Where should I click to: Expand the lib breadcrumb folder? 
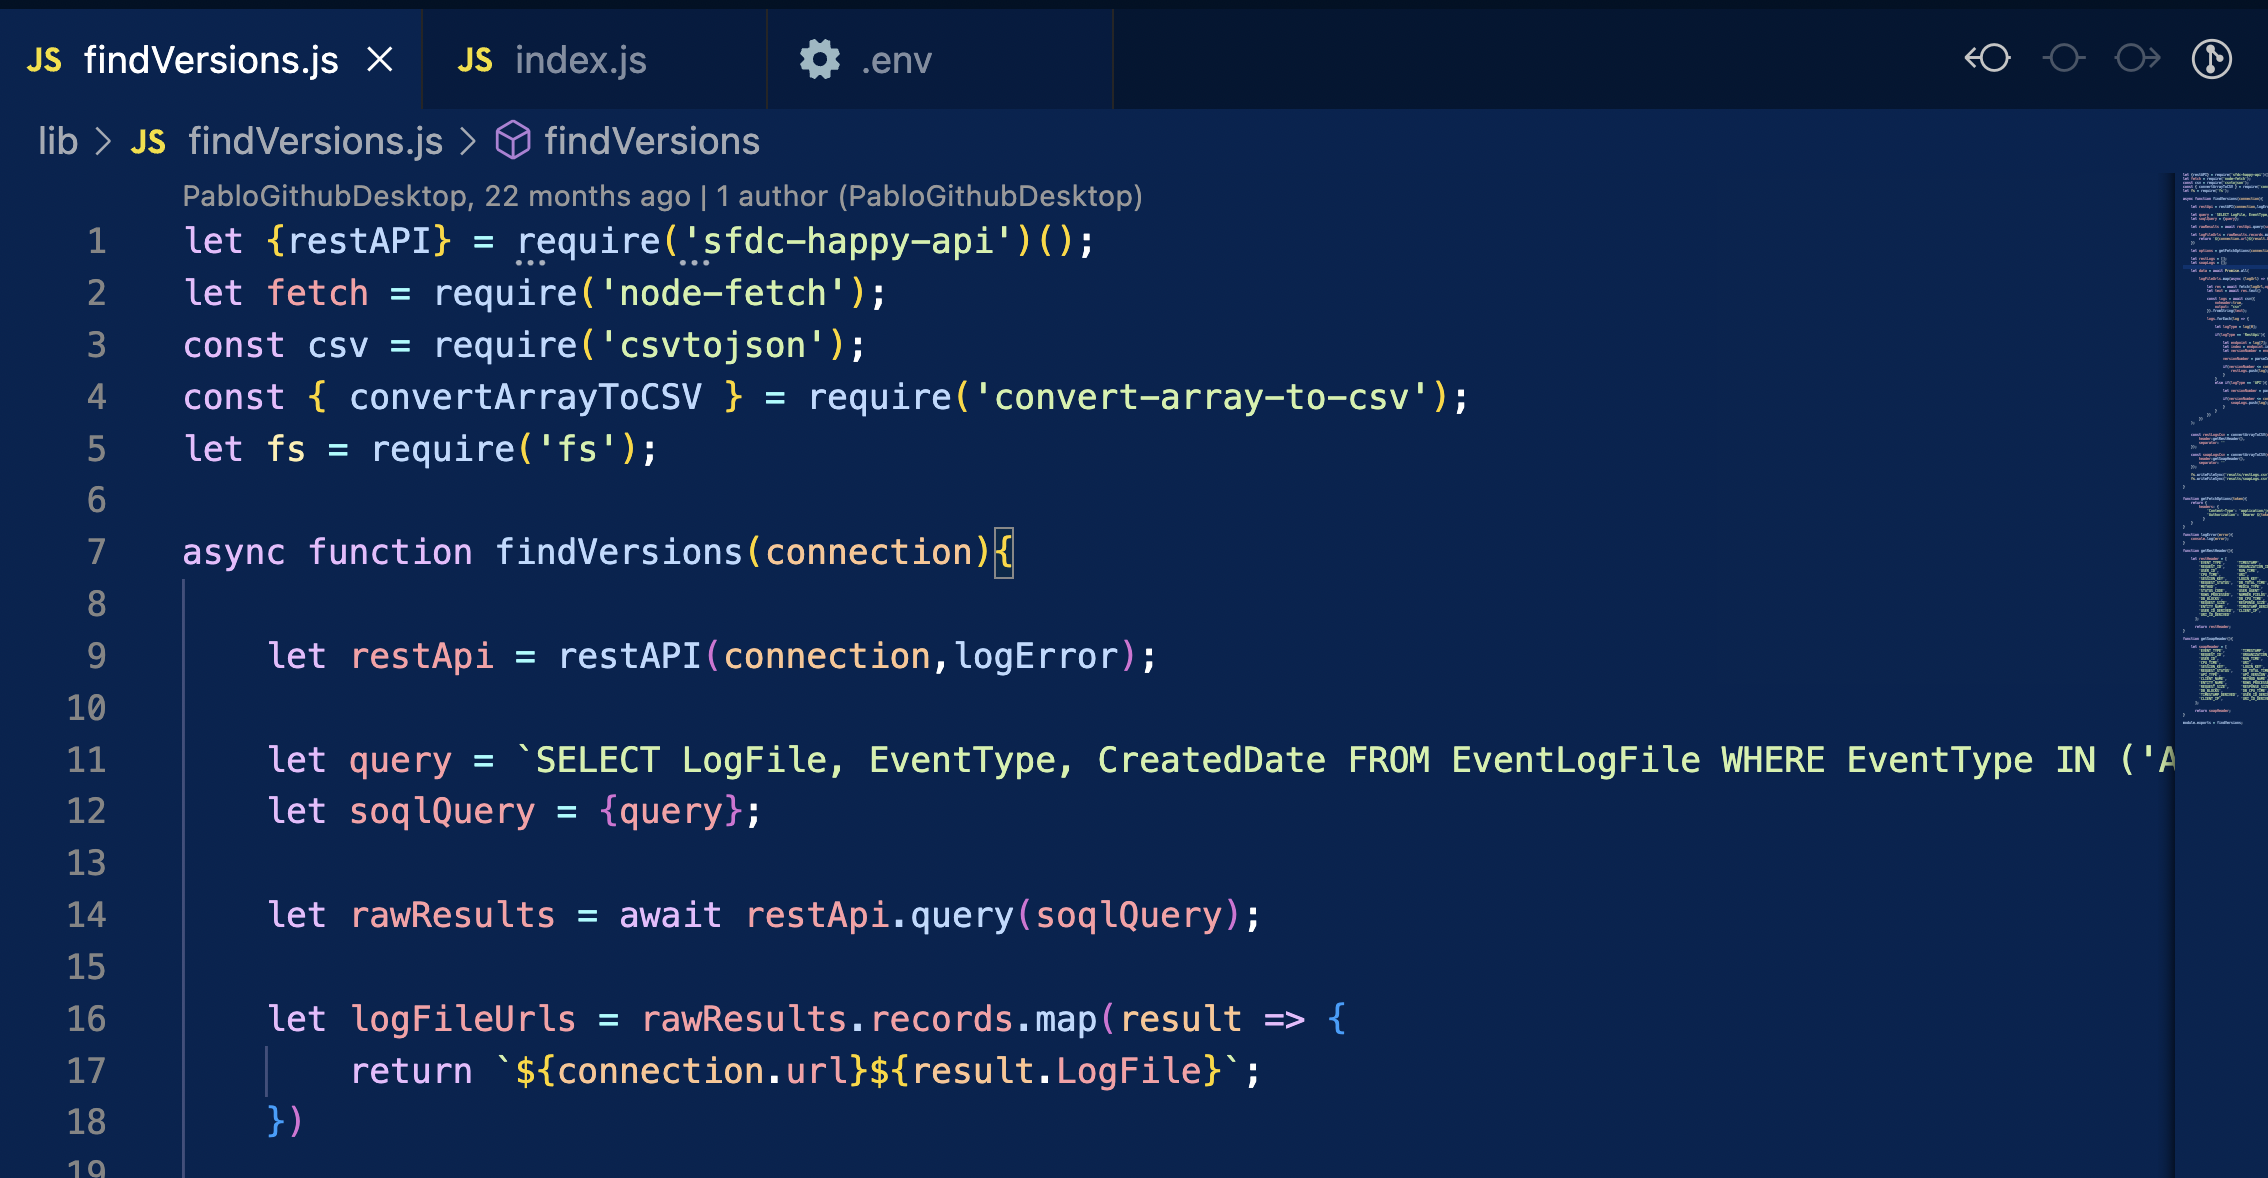click(x=58, y=141)
